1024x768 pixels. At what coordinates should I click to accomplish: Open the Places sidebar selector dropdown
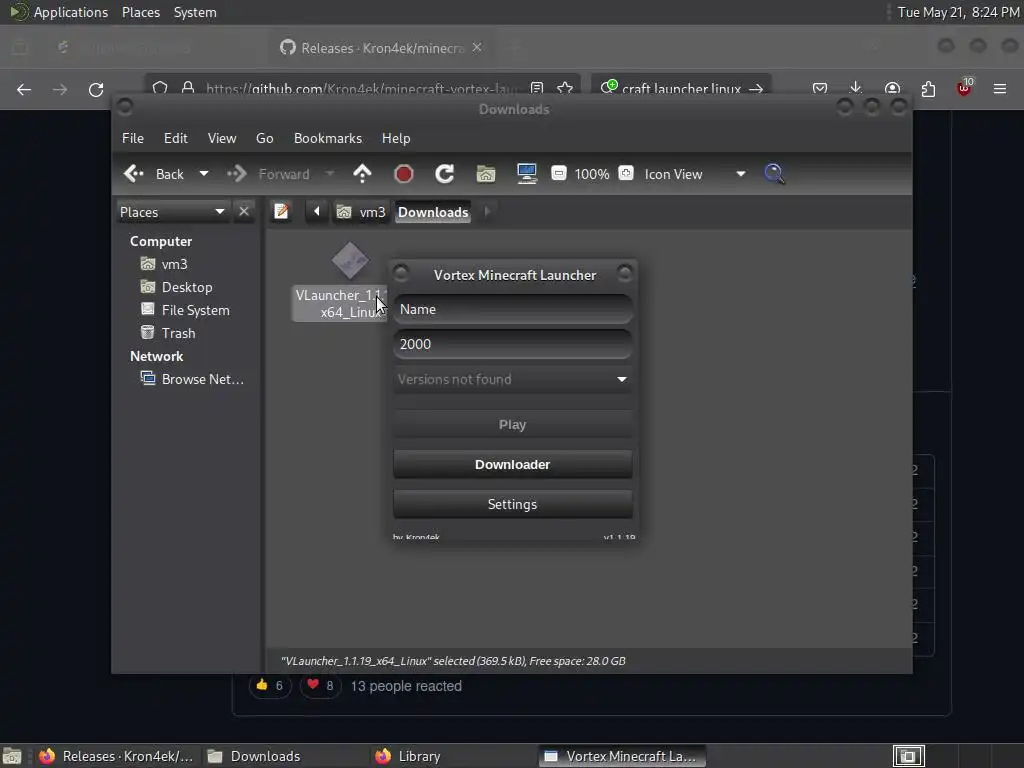172,212
